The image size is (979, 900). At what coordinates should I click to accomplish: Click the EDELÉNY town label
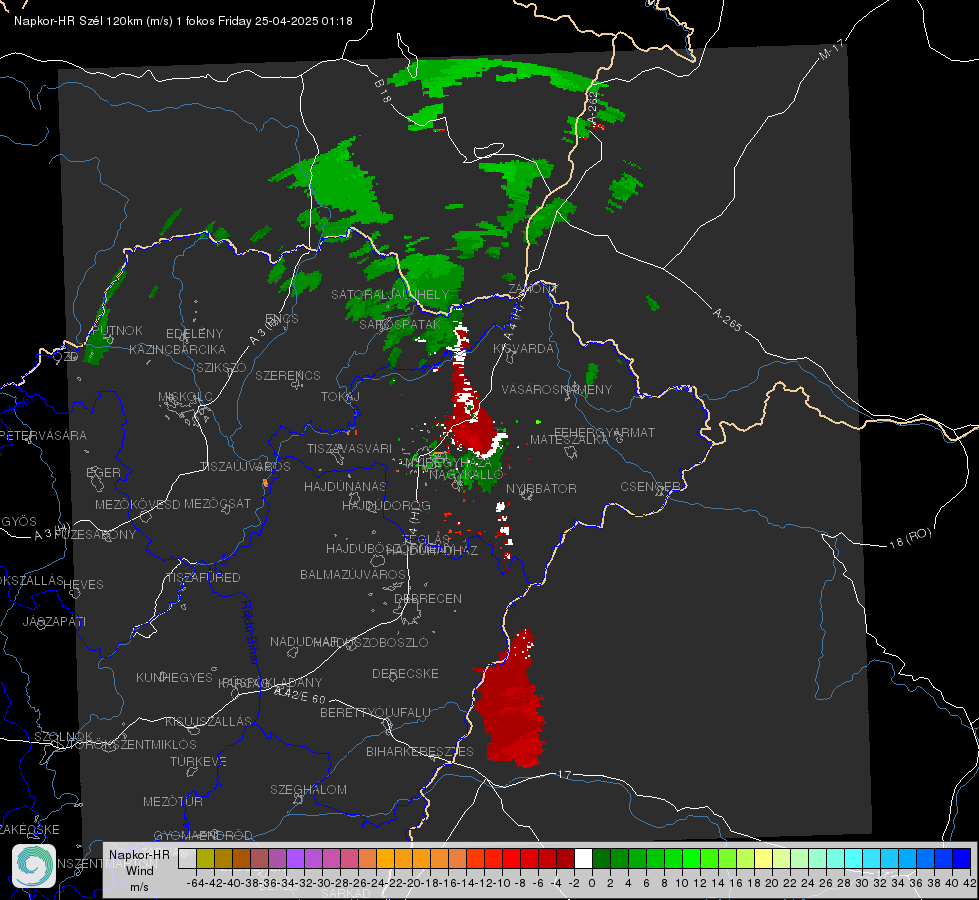194,334
